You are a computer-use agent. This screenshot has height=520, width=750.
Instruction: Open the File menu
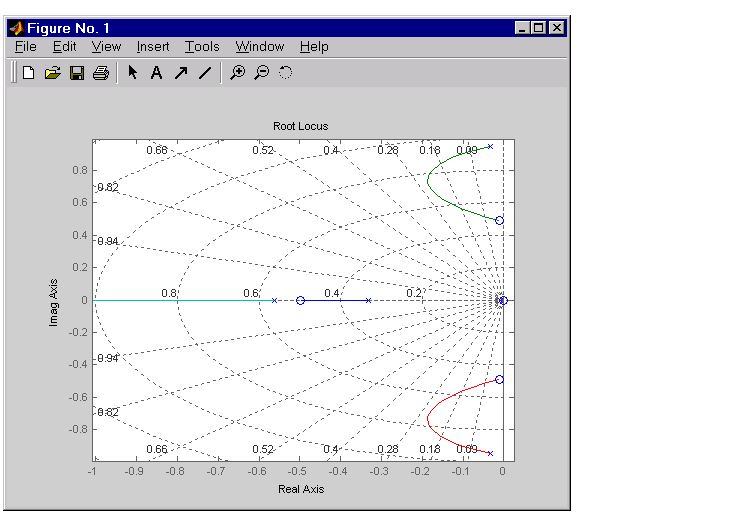point(25,47)
